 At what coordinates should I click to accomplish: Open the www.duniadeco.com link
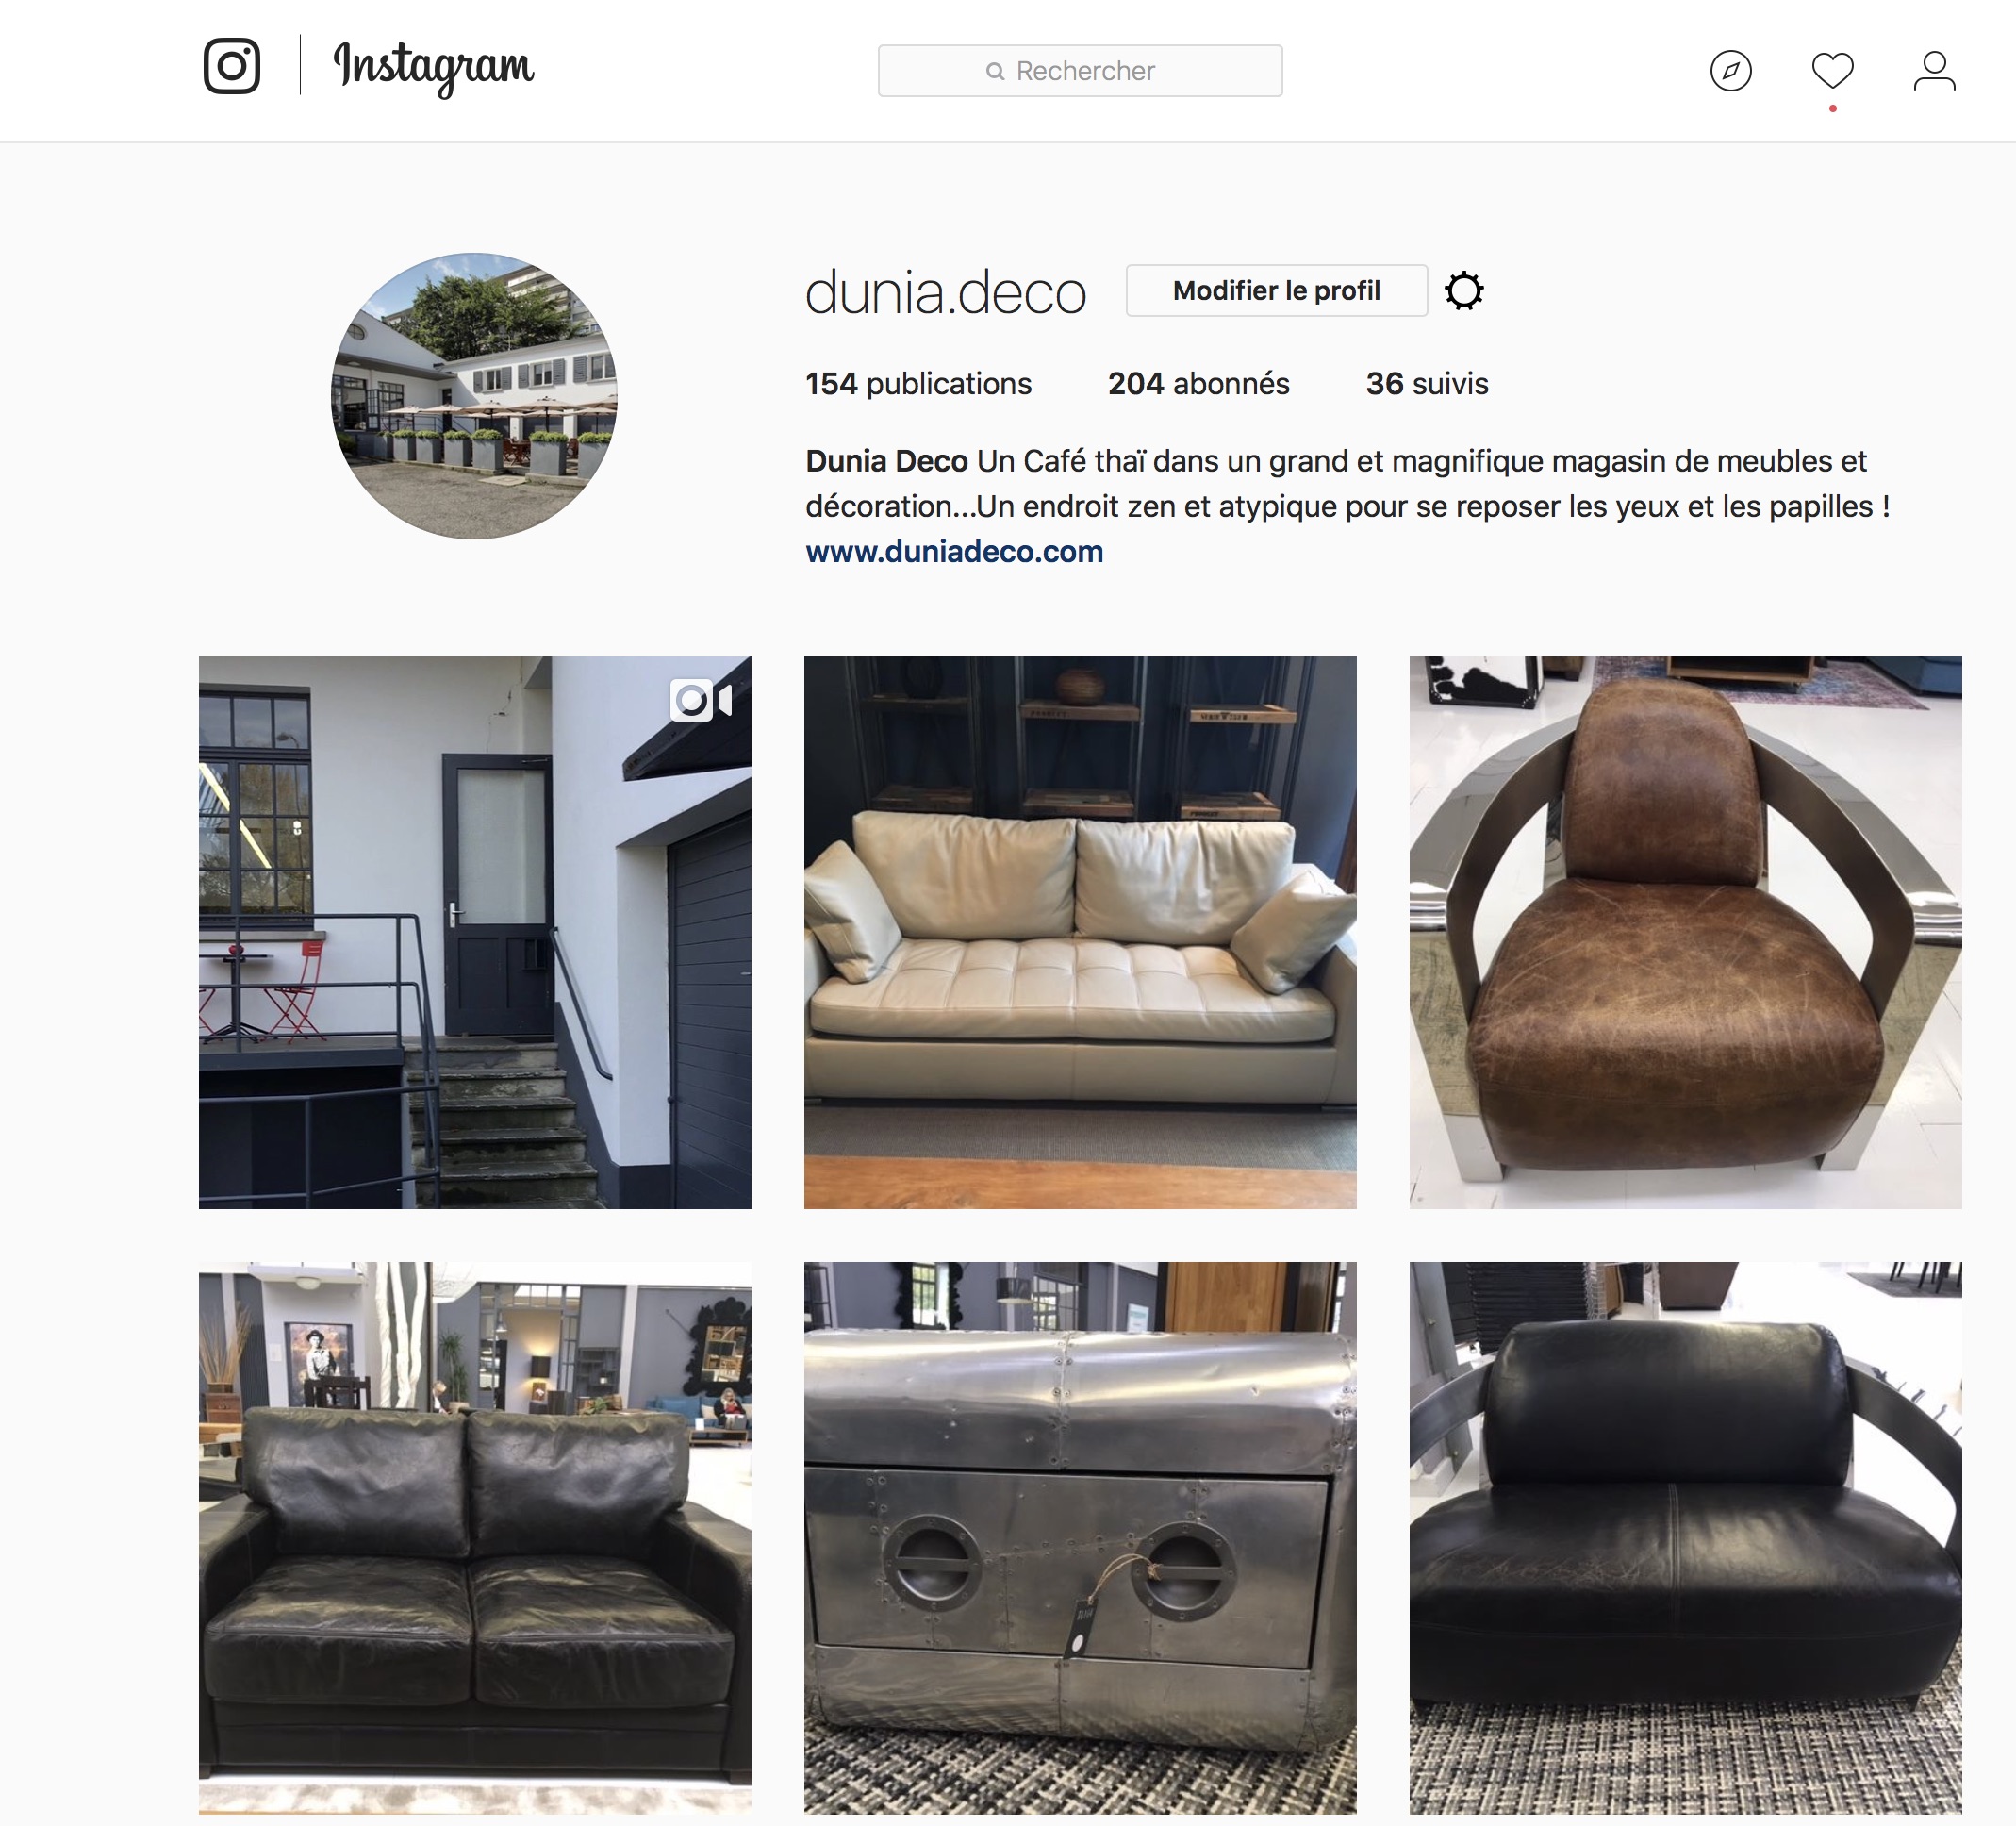pos(954,552)
